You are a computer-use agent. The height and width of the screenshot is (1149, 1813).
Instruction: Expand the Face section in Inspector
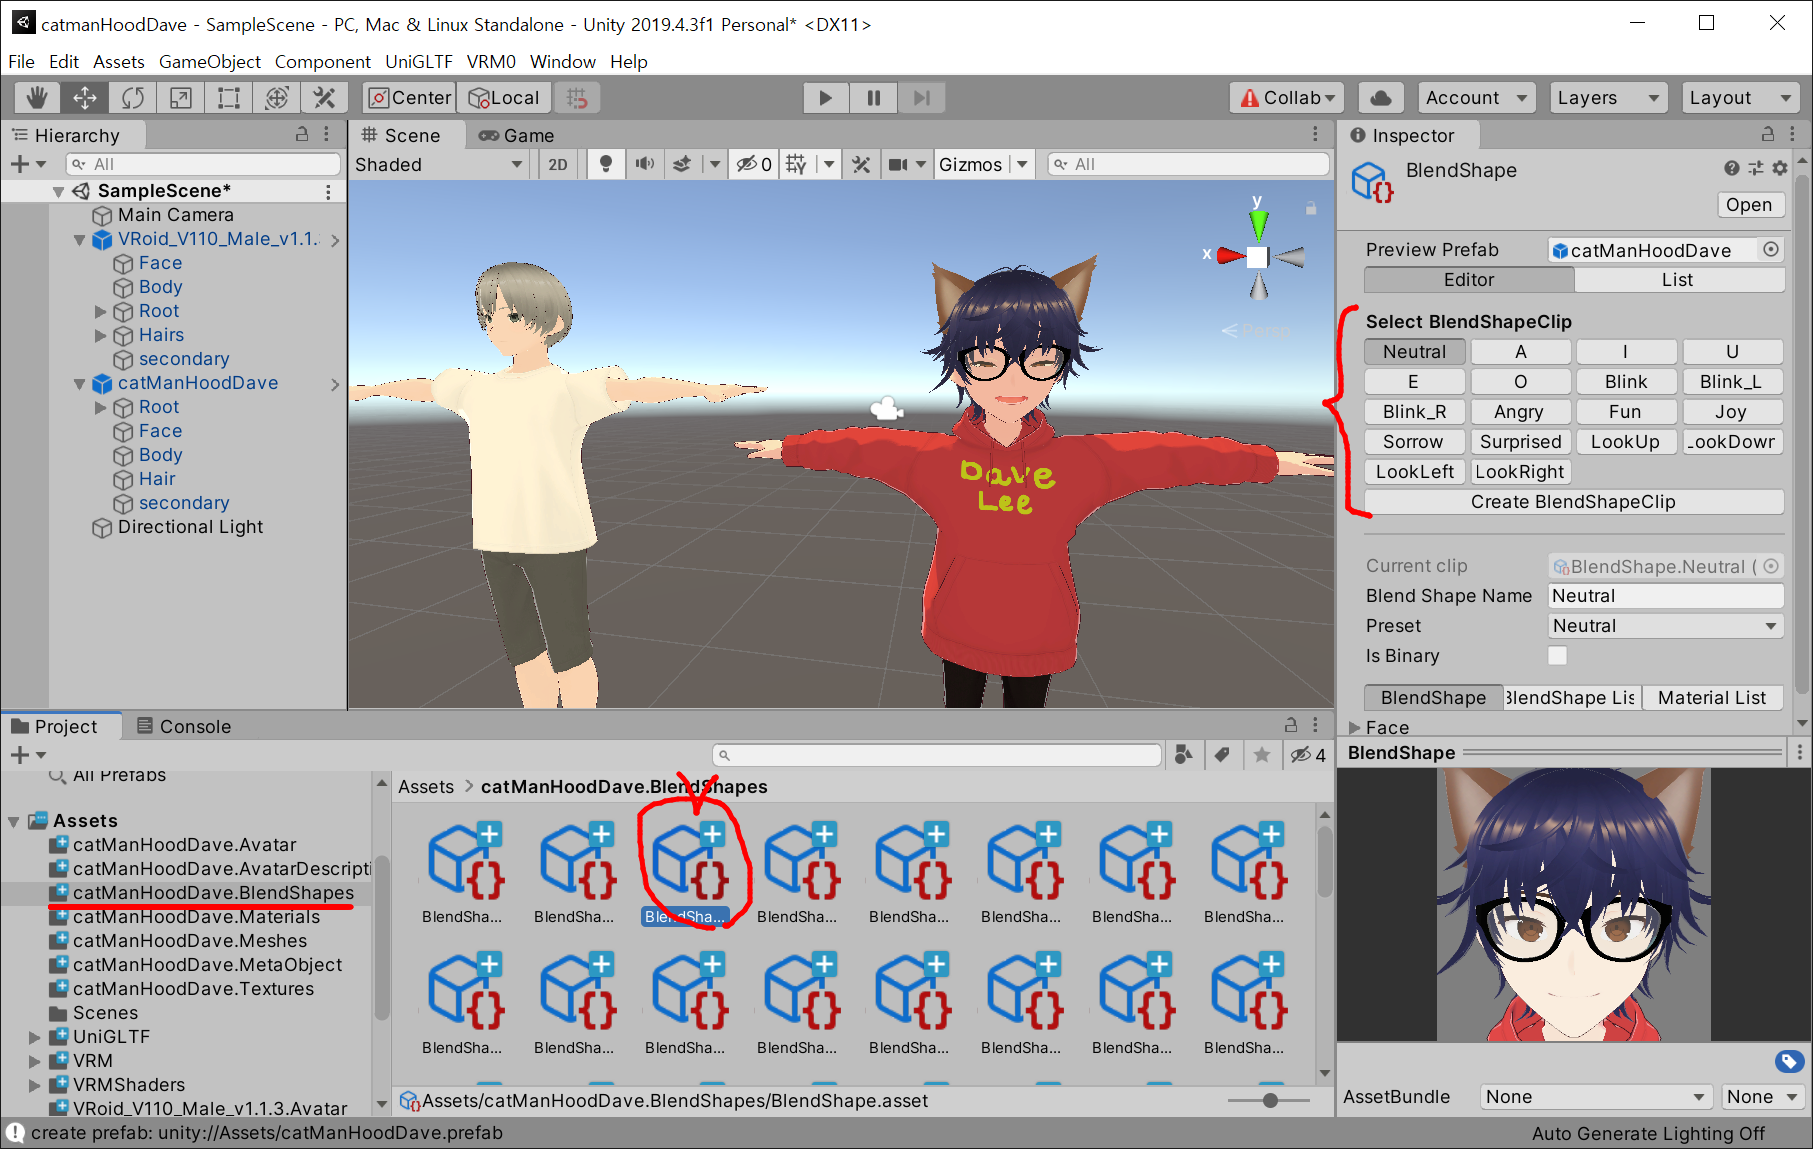click(x=1355, y=728)
